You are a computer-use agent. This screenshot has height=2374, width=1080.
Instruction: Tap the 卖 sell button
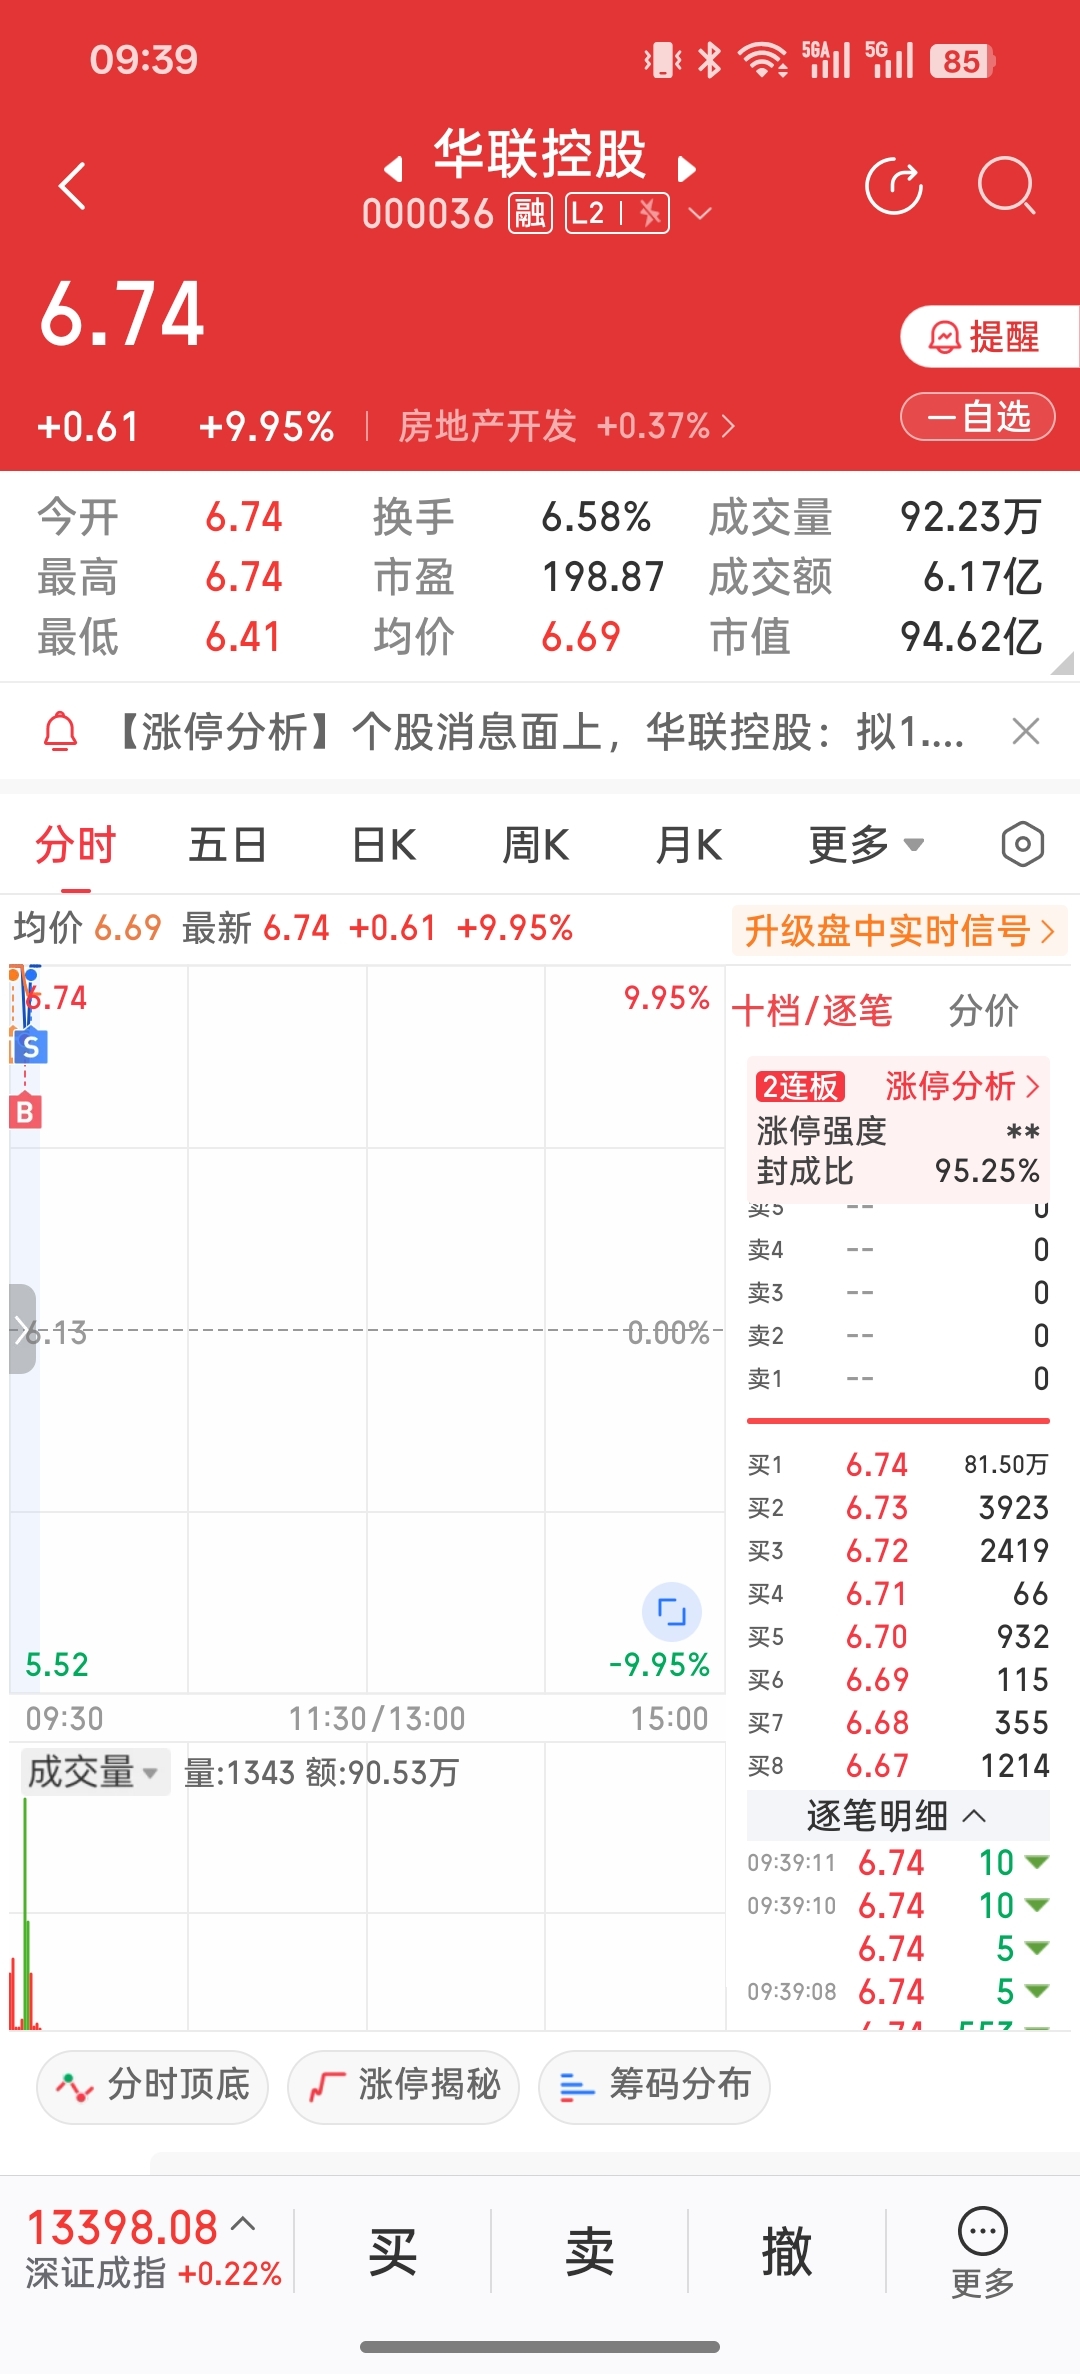pyautogui.click(x=590, y=2253)
